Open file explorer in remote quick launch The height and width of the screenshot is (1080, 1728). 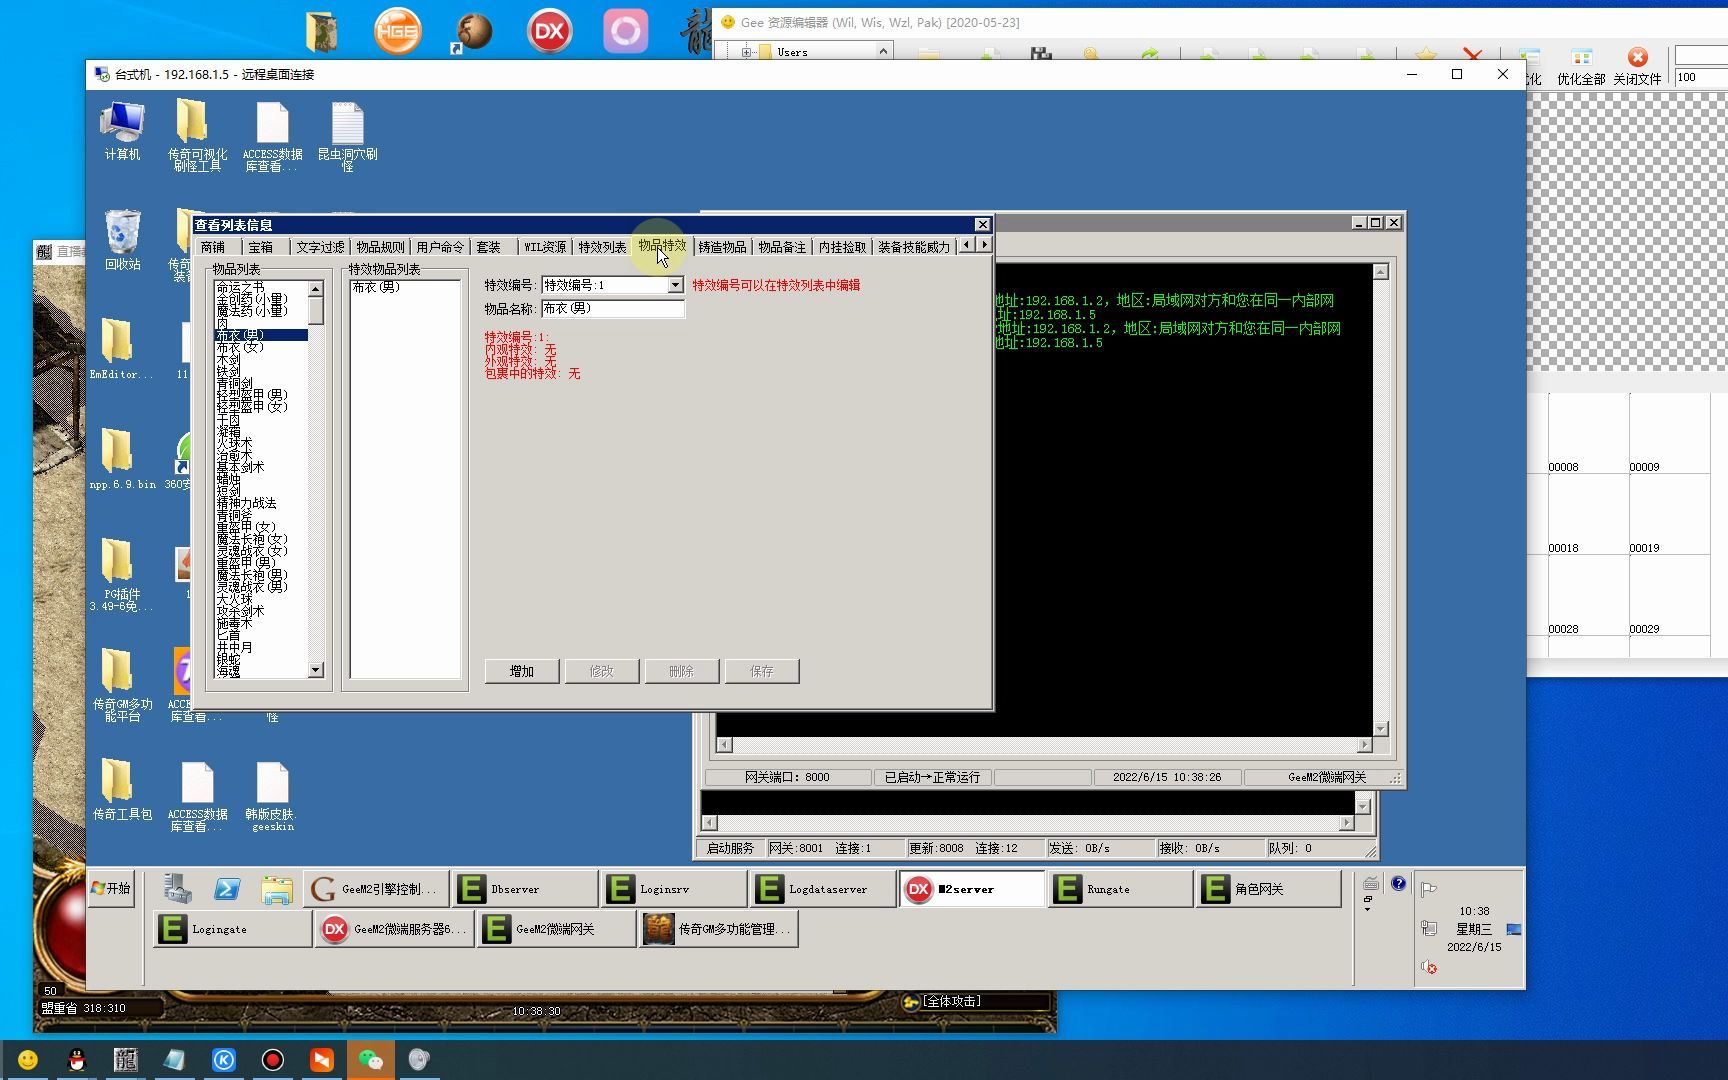point(277,889)
